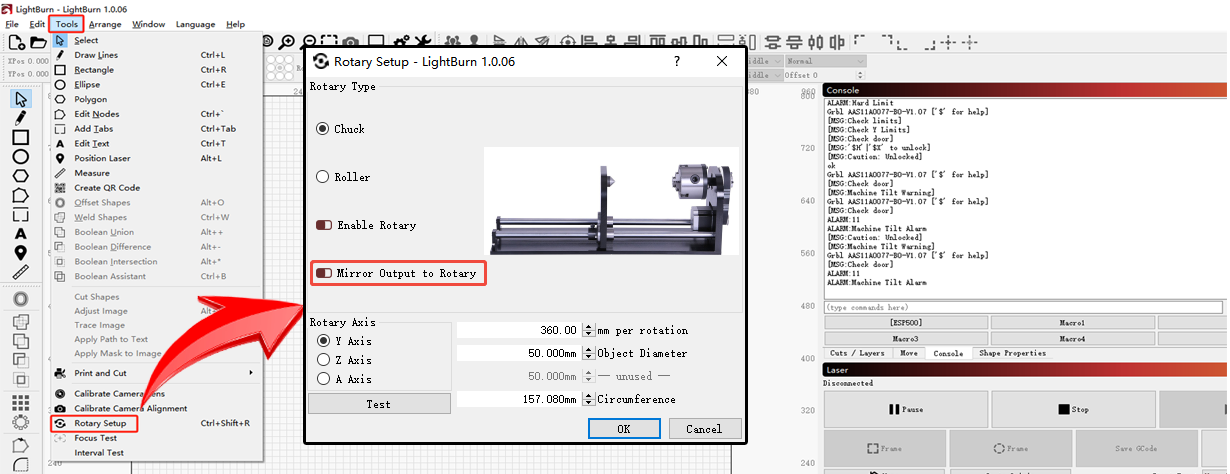1230x474 pixels.
Task: Select the pencil Draw Lines tool in left toolbar
Action: [x=20, y=117]
